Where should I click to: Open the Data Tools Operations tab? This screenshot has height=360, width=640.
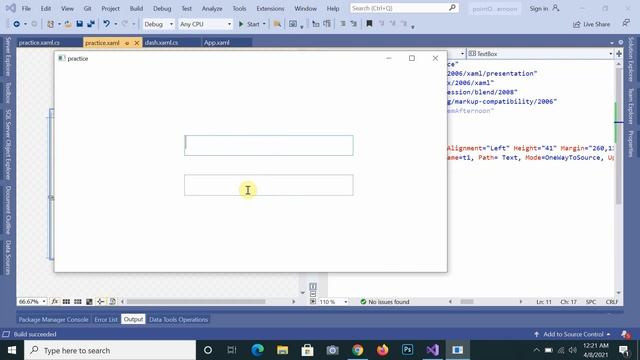pos(178,320)
